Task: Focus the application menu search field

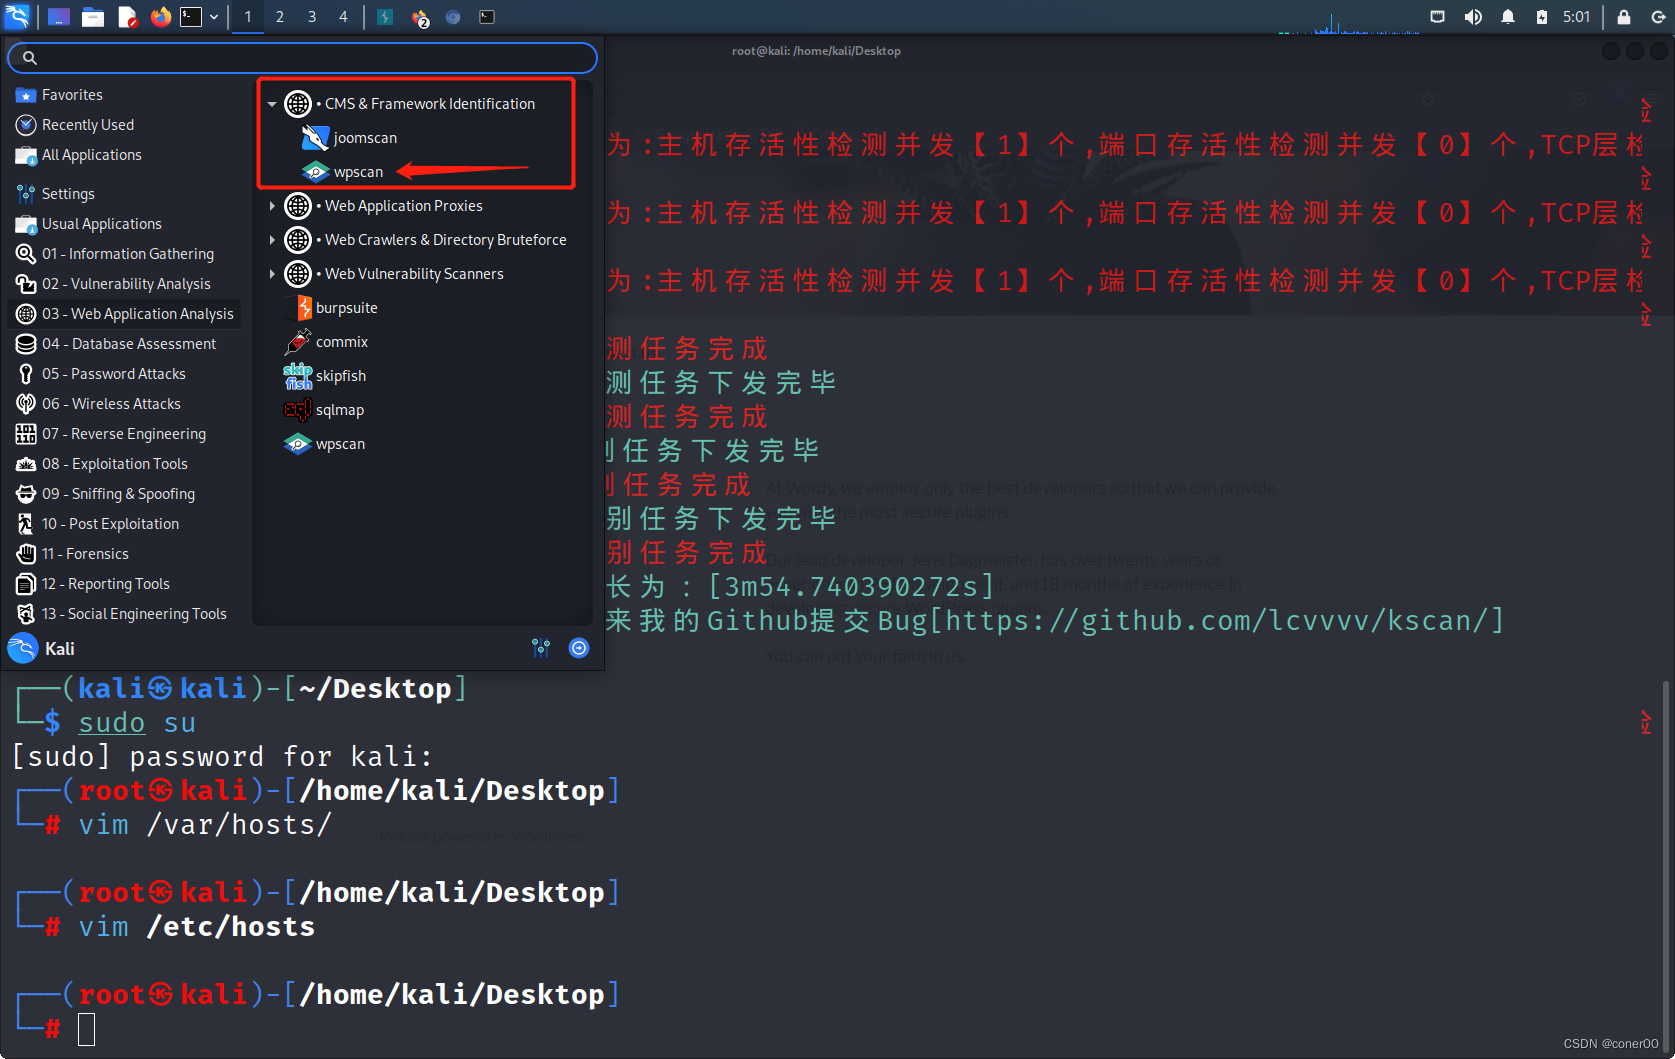Action: pos(302,58)
